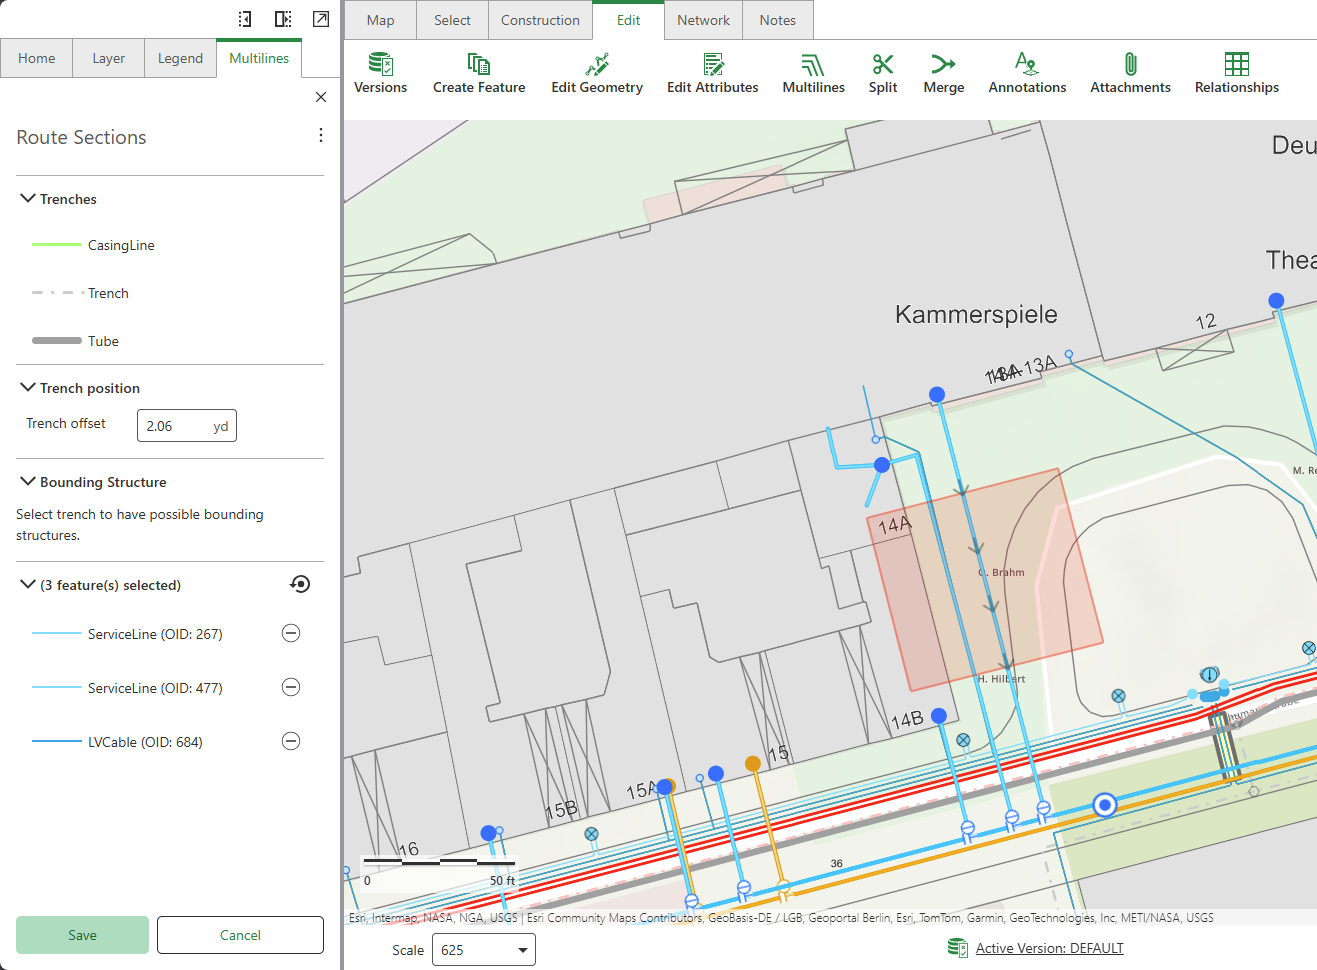Collapse the Trenches section
1317x970 pixels.
(x=27, y=198)
